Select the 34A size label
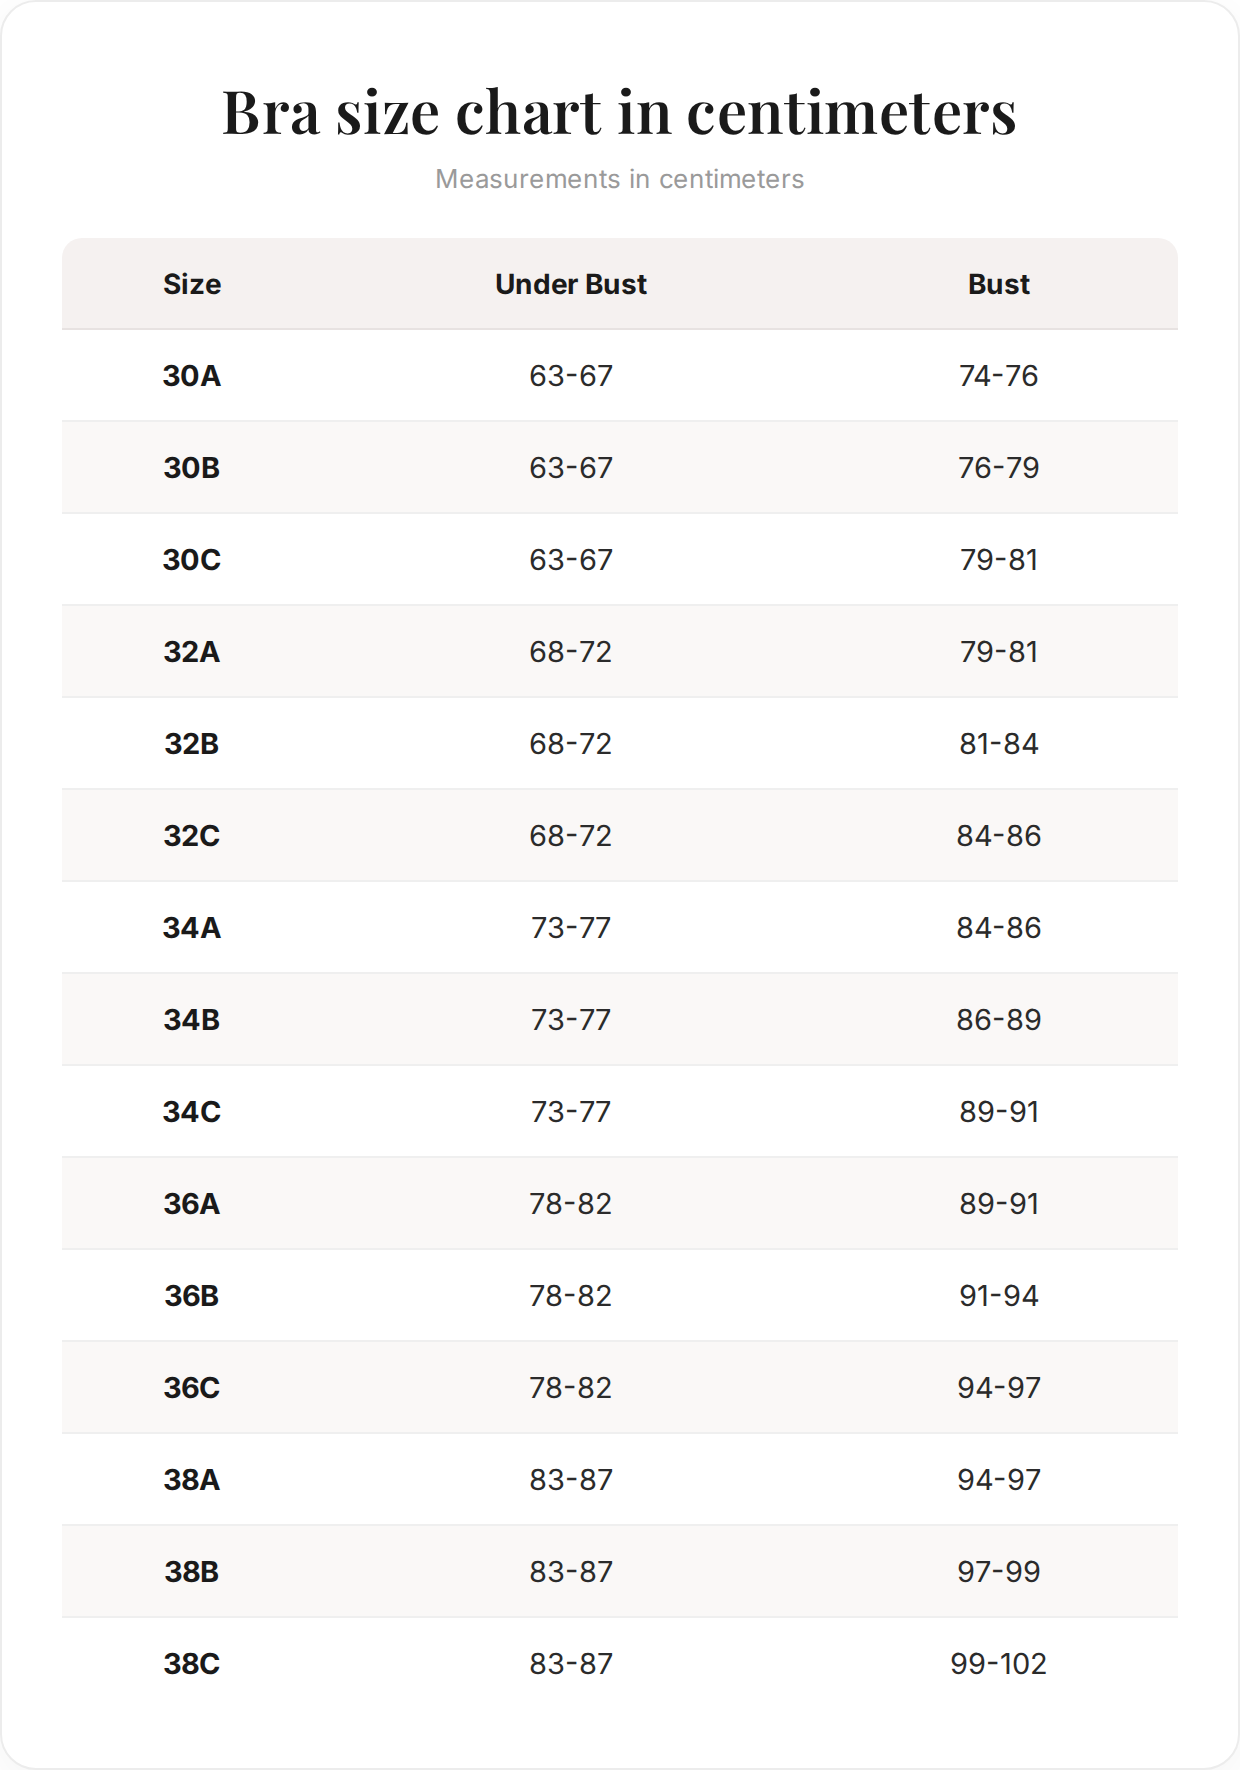This screenshot has height=1770, width=1240. click(192, 928)
